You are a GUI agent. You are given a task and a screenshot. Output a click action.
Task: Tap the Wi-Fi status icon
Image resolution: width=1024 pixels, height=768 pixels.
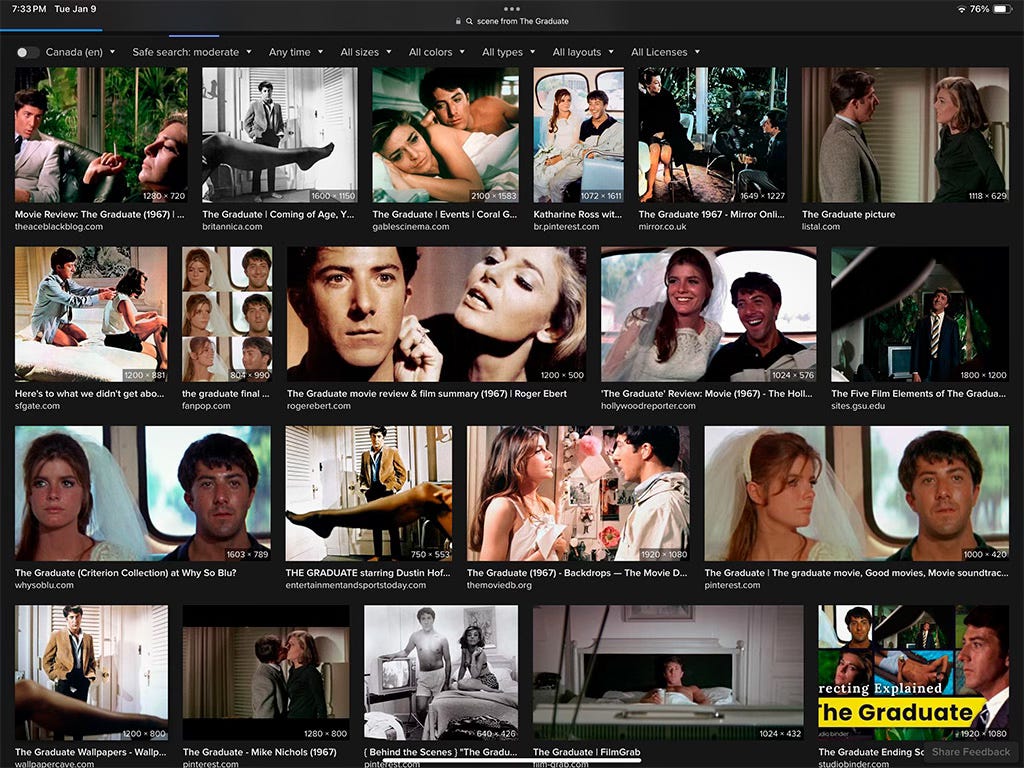[961, 9]
